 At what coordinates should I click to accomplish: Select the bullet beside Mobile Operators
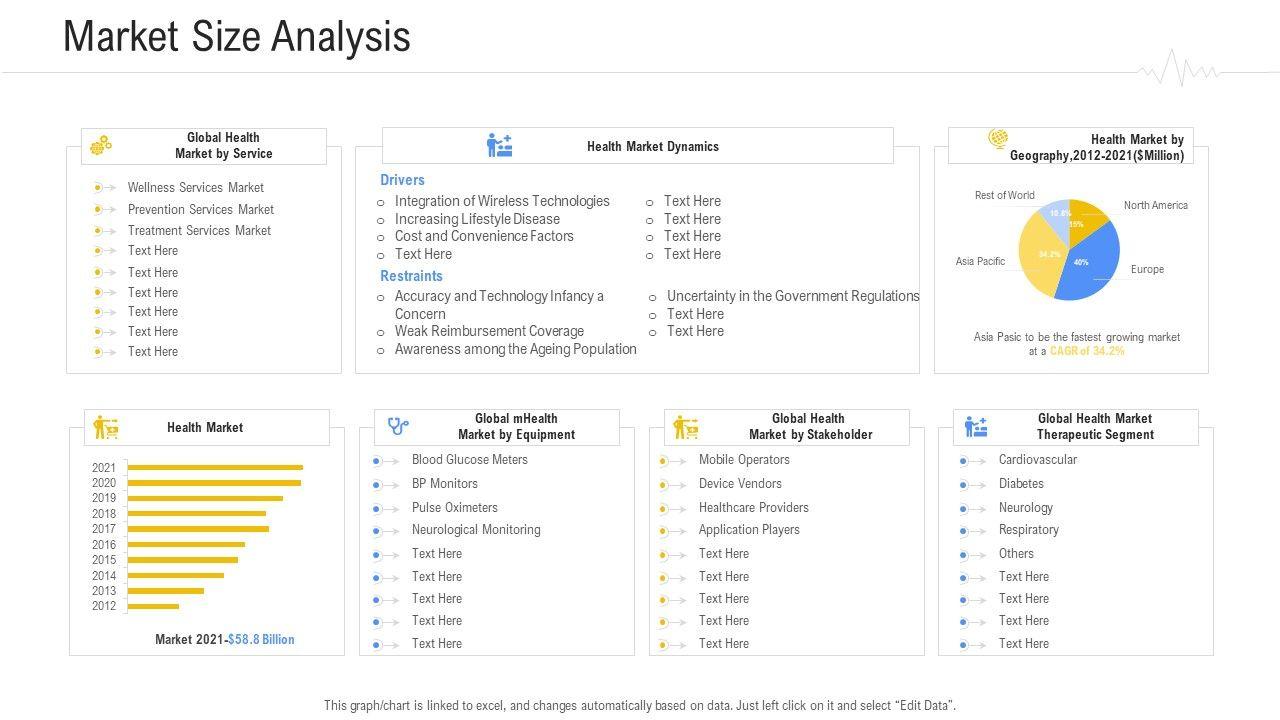click(665, 461)
